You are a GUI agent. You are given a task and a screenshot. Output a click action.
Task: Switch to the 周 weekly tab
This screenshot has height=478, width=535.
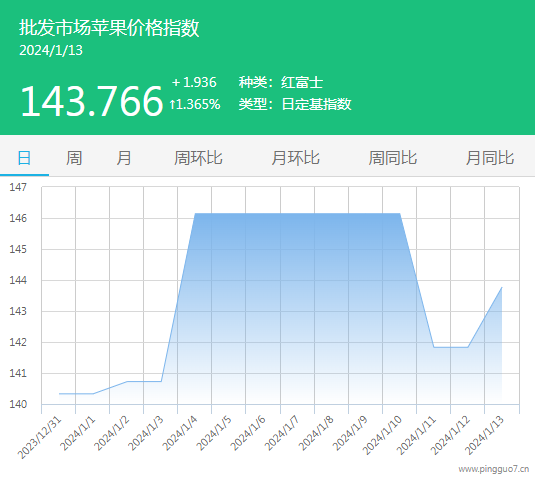tap(74, 158)
